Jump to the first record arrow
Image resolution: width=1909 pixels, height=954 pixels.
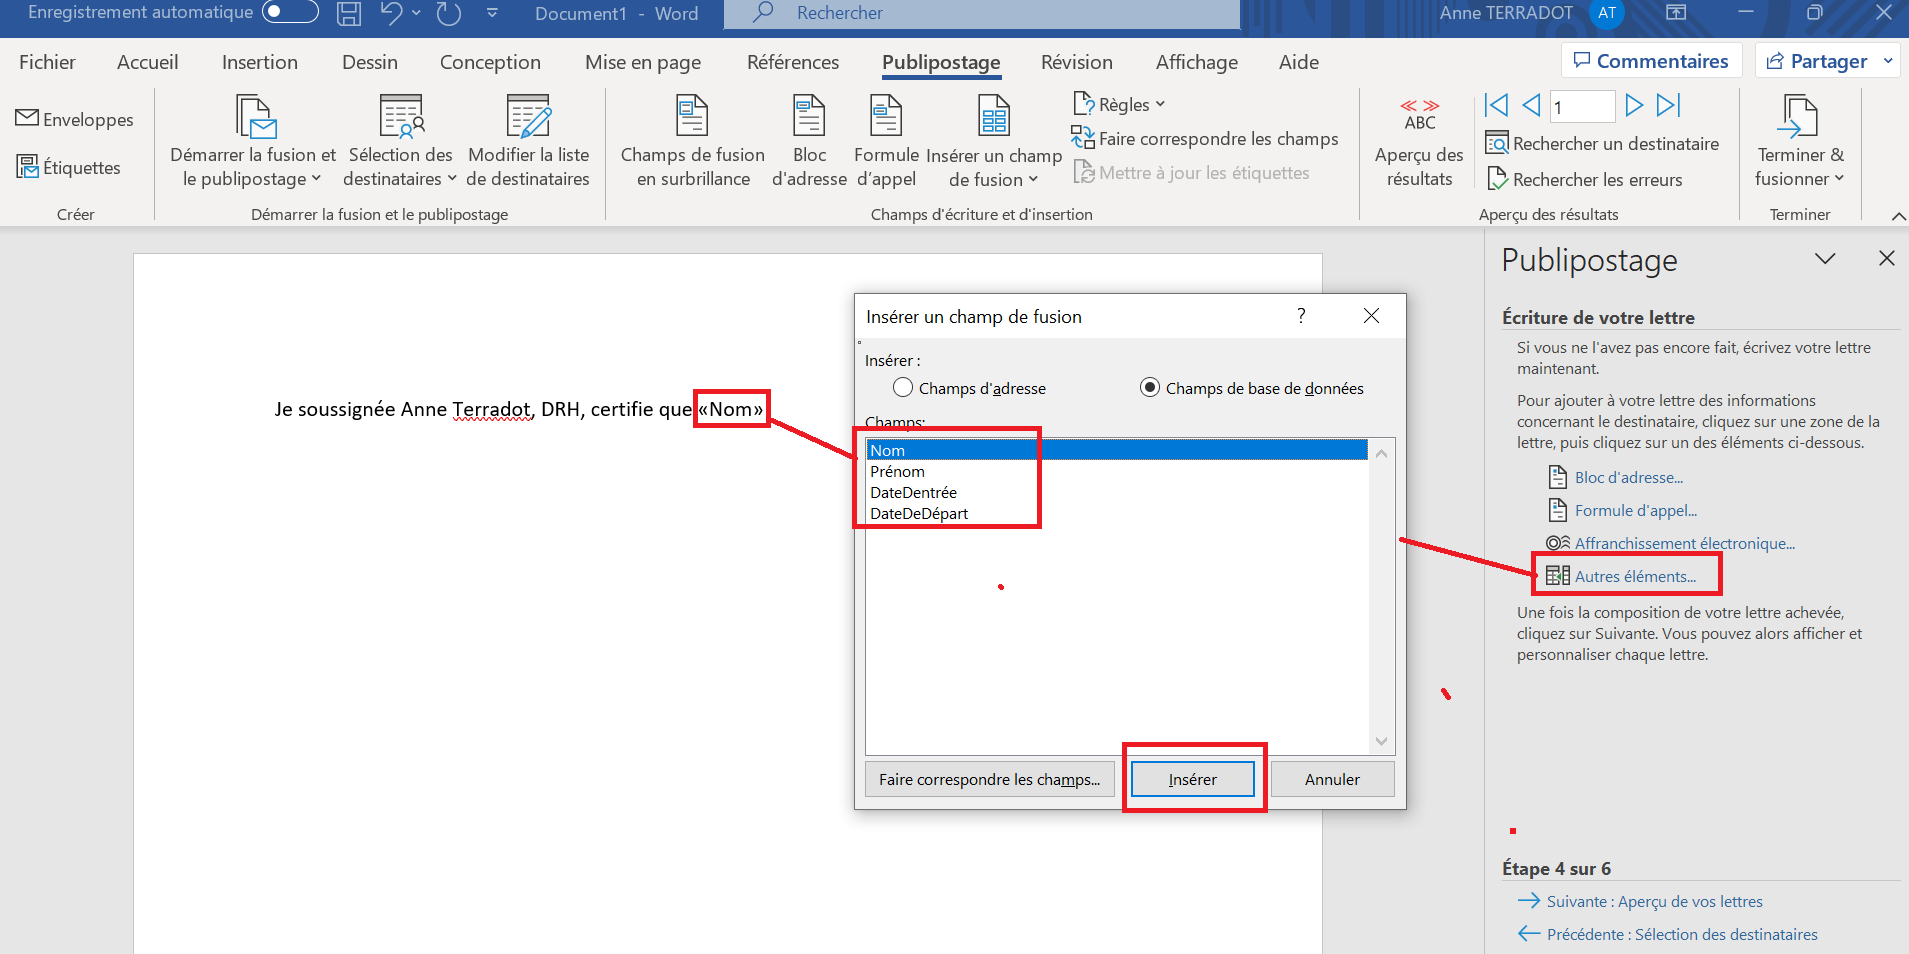(1496, 105)
